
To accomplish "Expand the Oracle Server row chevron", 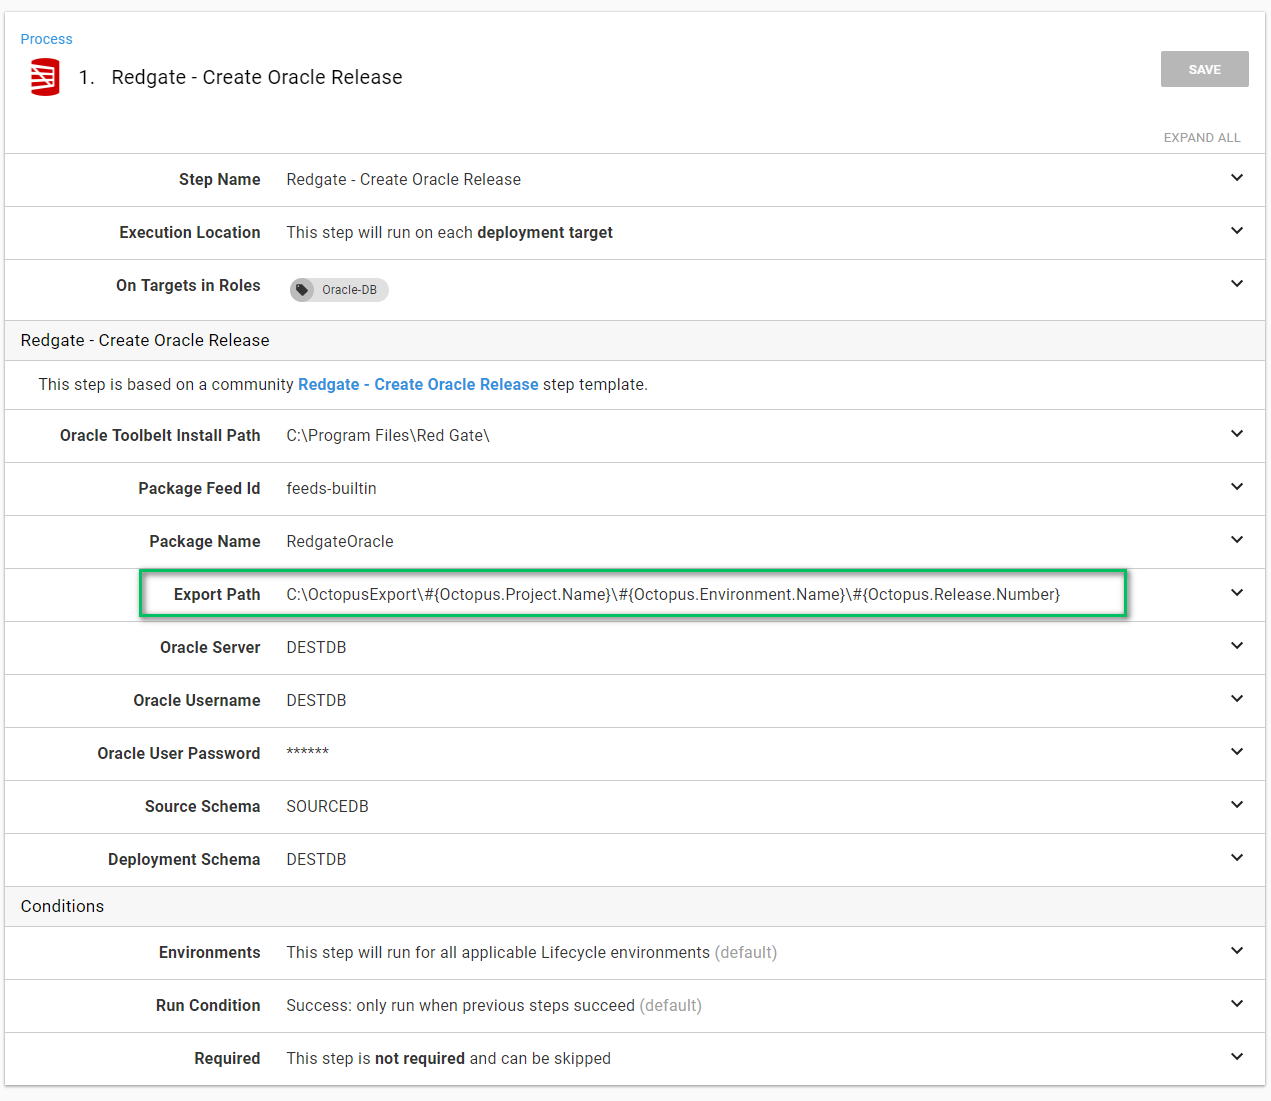I will (x=1237, y=646).
